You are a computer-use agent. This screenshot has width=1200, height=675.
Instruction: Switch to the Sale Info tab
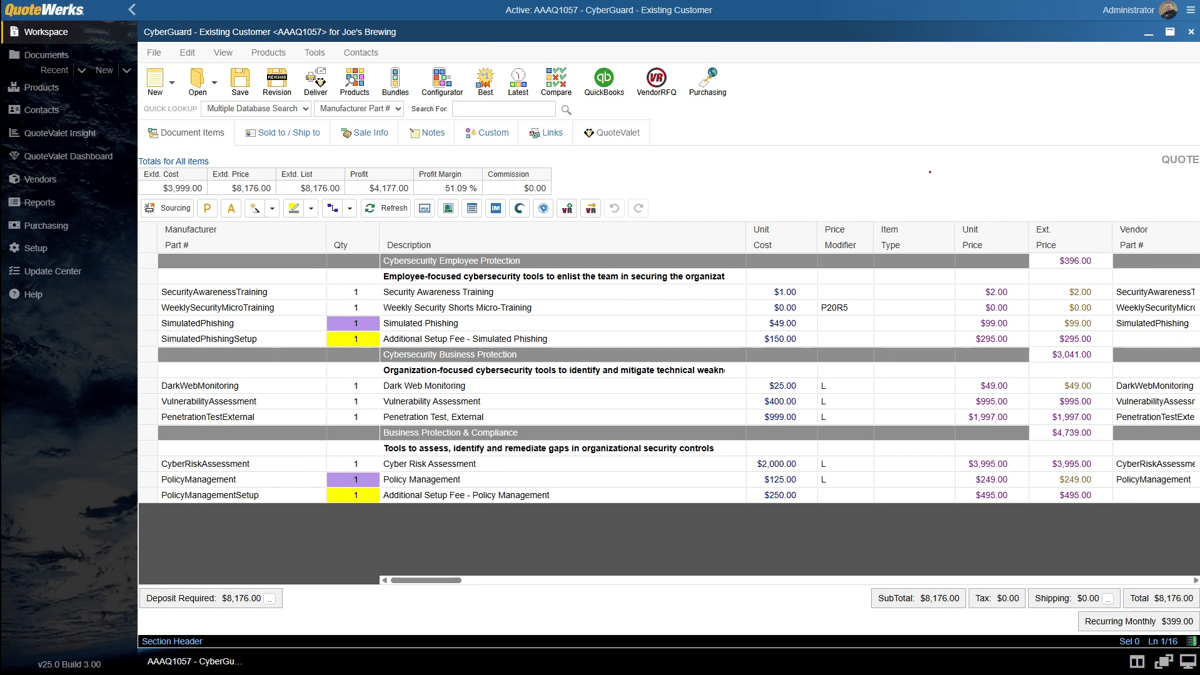(364, 133)
